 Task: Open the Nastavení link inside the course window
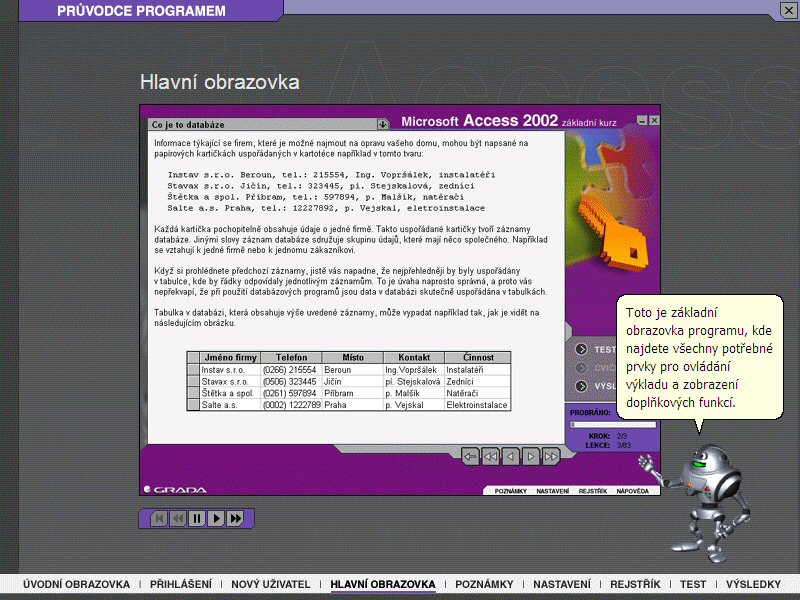coord(553,491)
